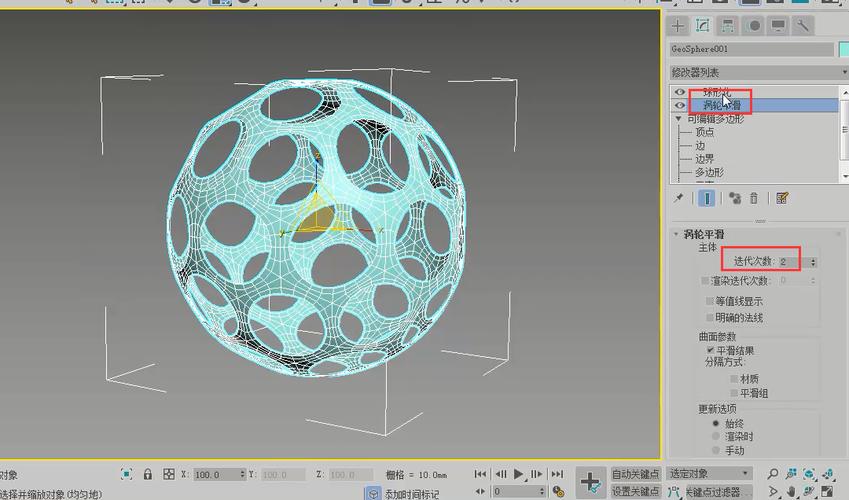The height and width of the screenshot is (500, 849).
Task: Open the Modify command panel tab
Action: (702, 25)
